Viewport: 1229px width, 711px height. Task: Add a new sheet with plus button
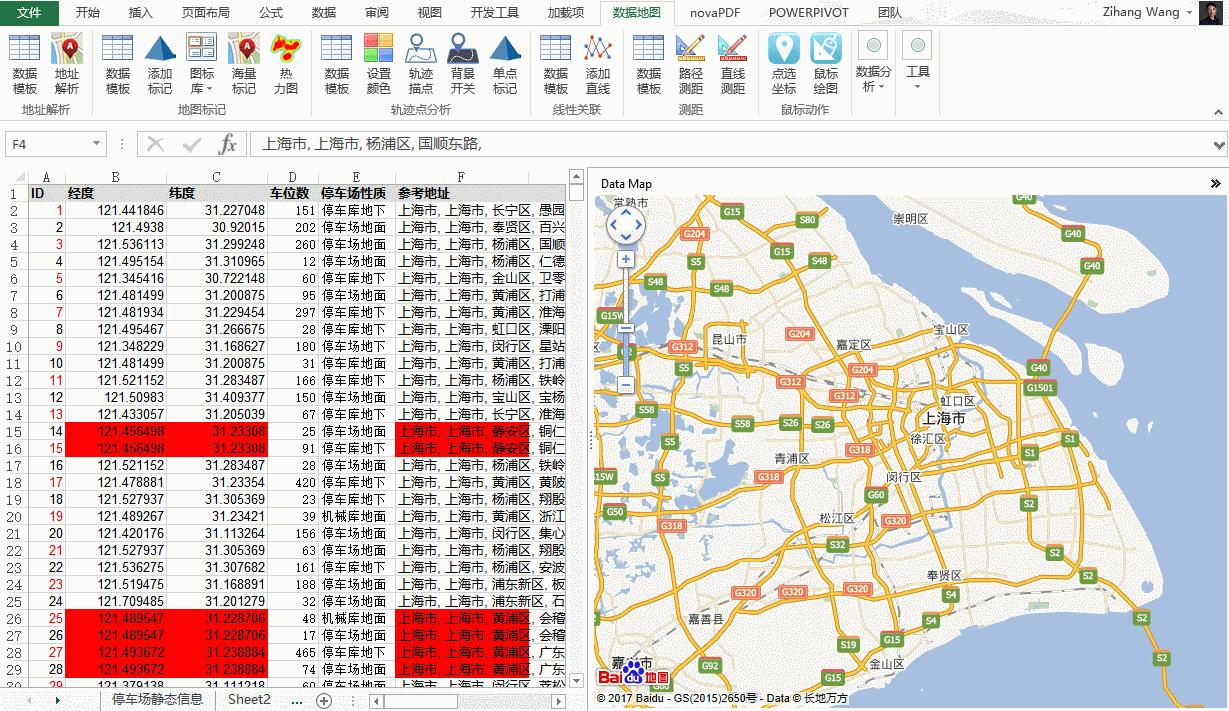[x=323, y=700]
